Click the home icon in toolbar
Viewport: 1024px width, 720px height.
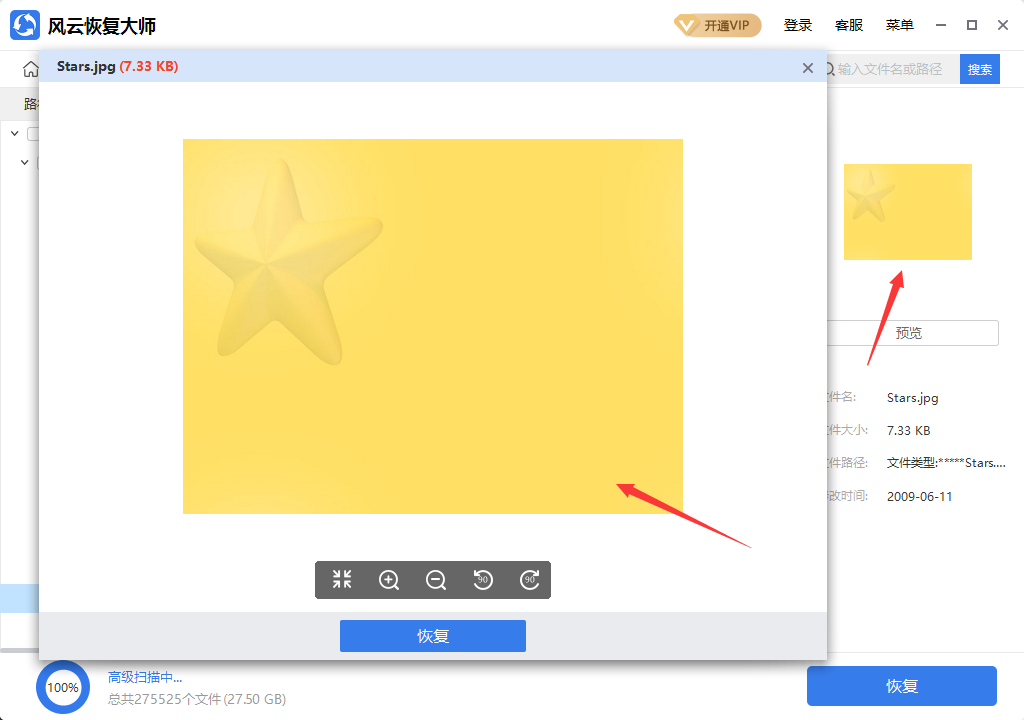30,69
